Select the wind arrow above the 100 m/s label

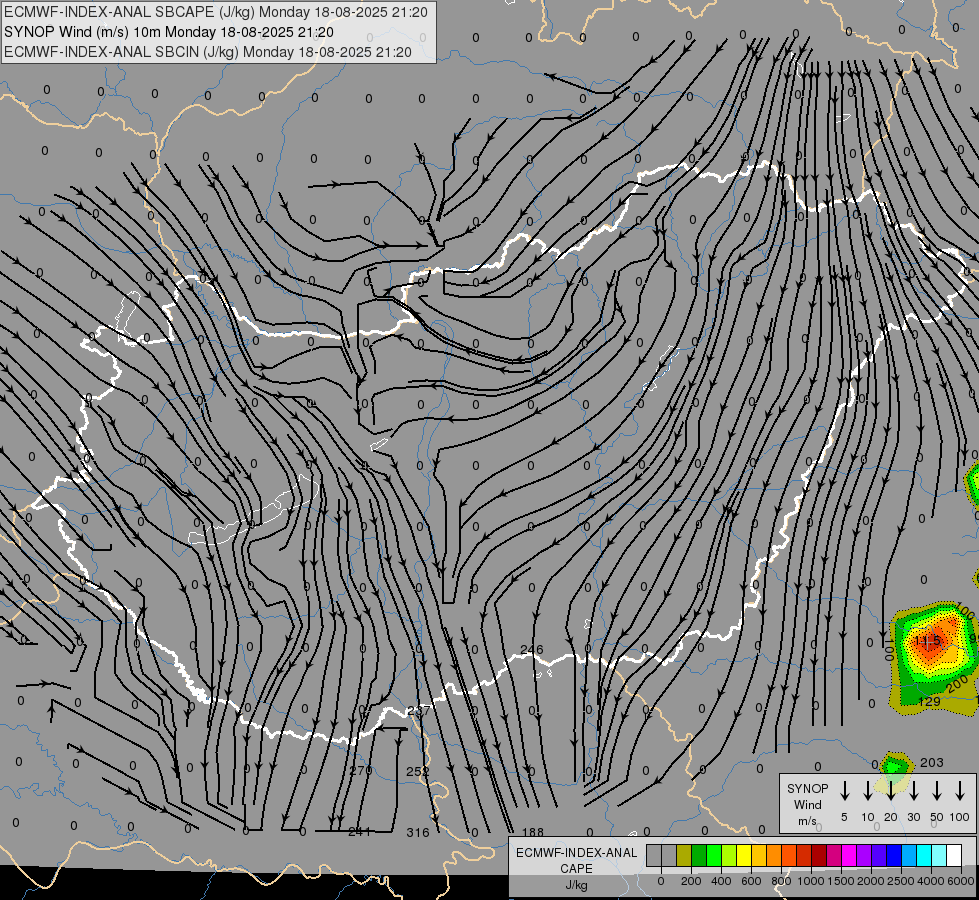[960, 790]
